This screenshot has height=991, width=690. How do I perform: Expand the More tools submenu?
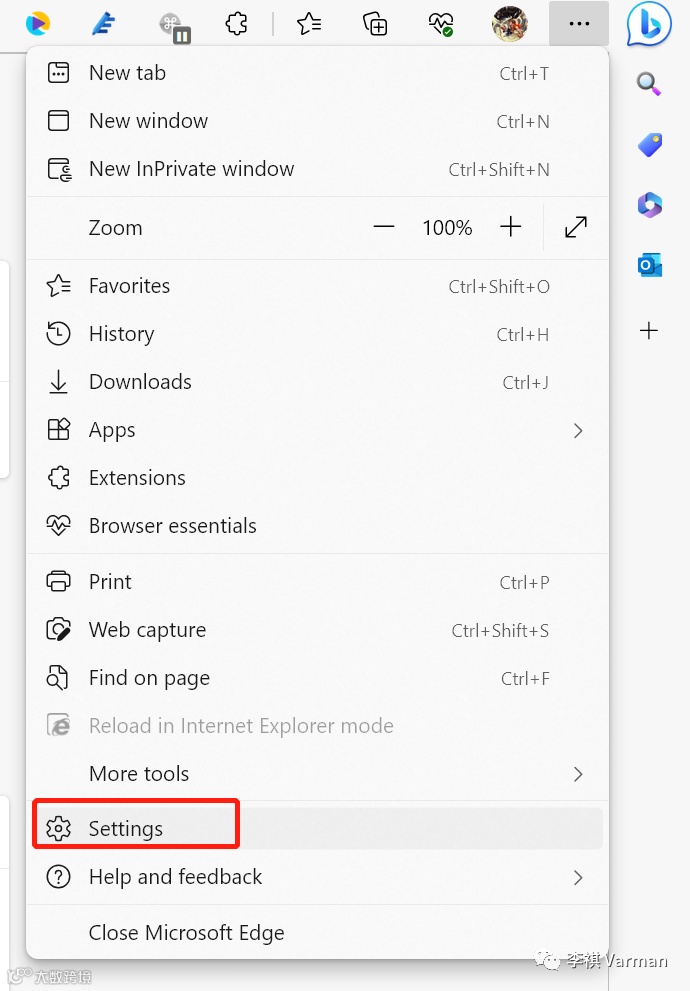[x=317, y=774]
